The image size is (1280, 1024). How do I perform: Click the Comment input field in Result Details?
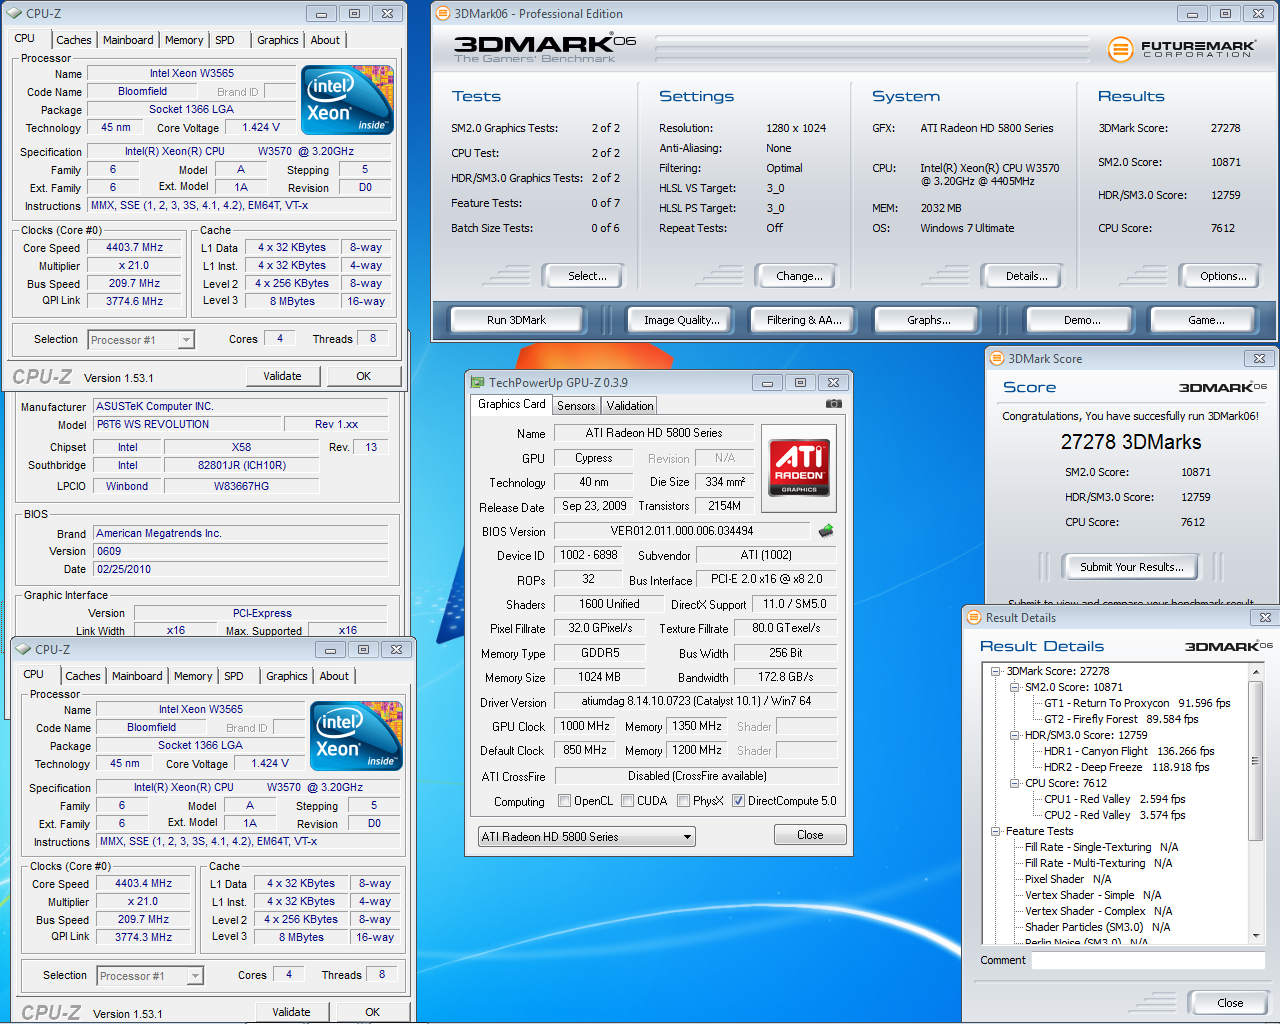(1148, 960)
